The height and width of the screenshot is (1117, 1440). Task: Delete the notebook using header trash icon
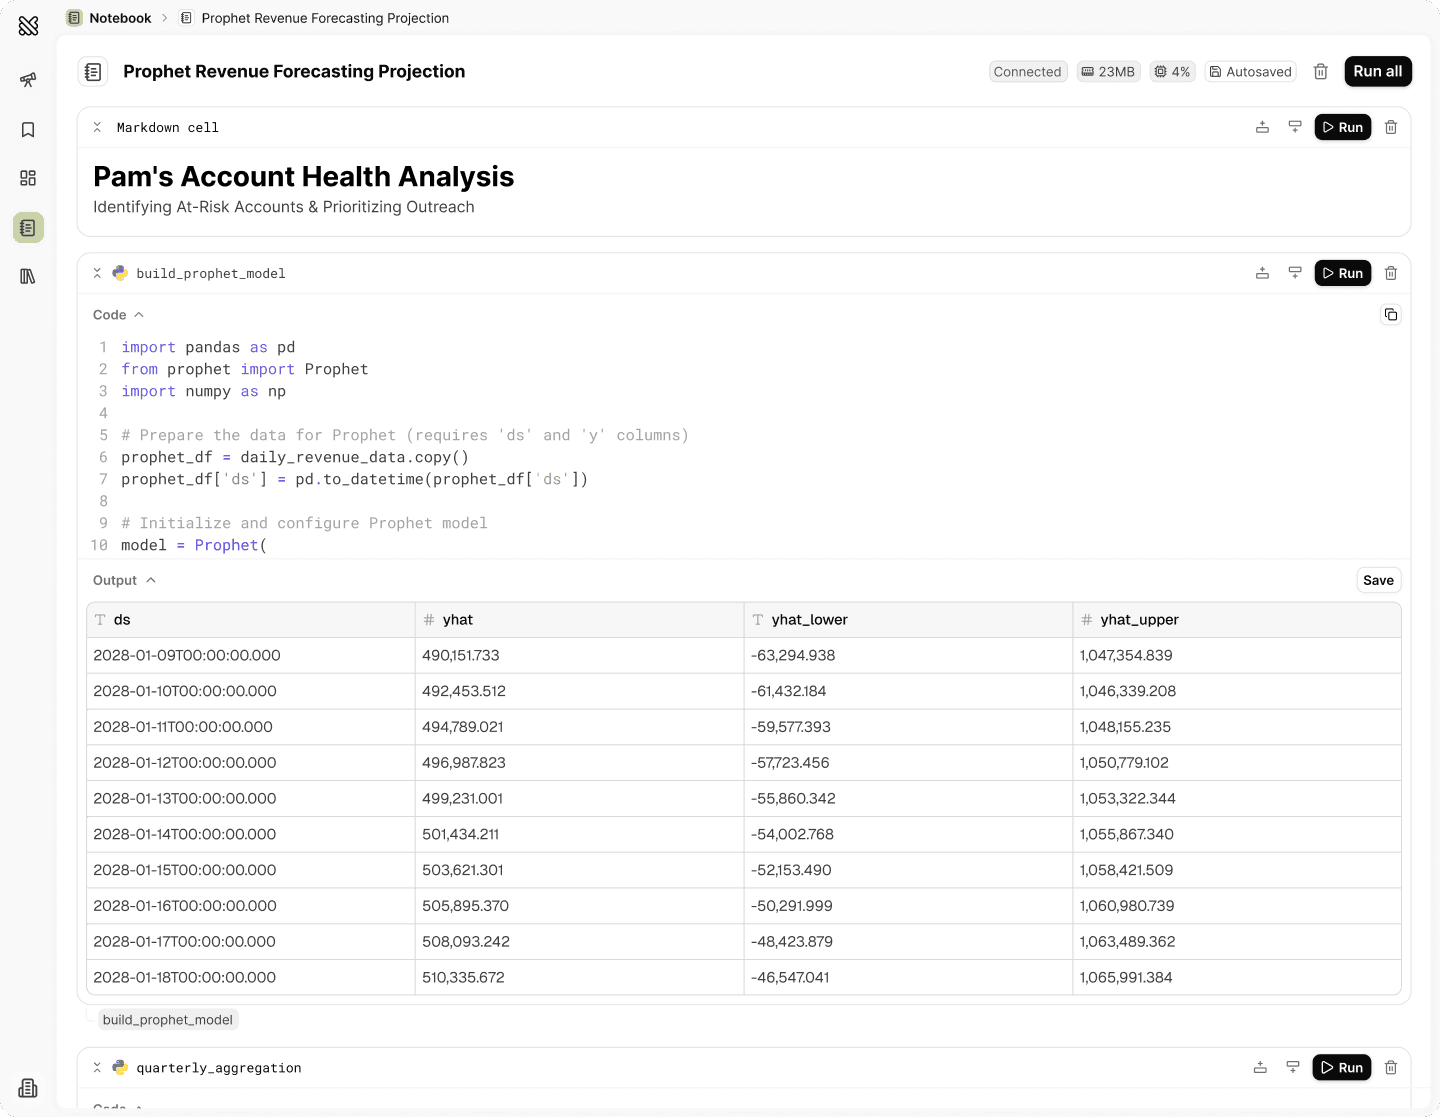coord(1321,72)
